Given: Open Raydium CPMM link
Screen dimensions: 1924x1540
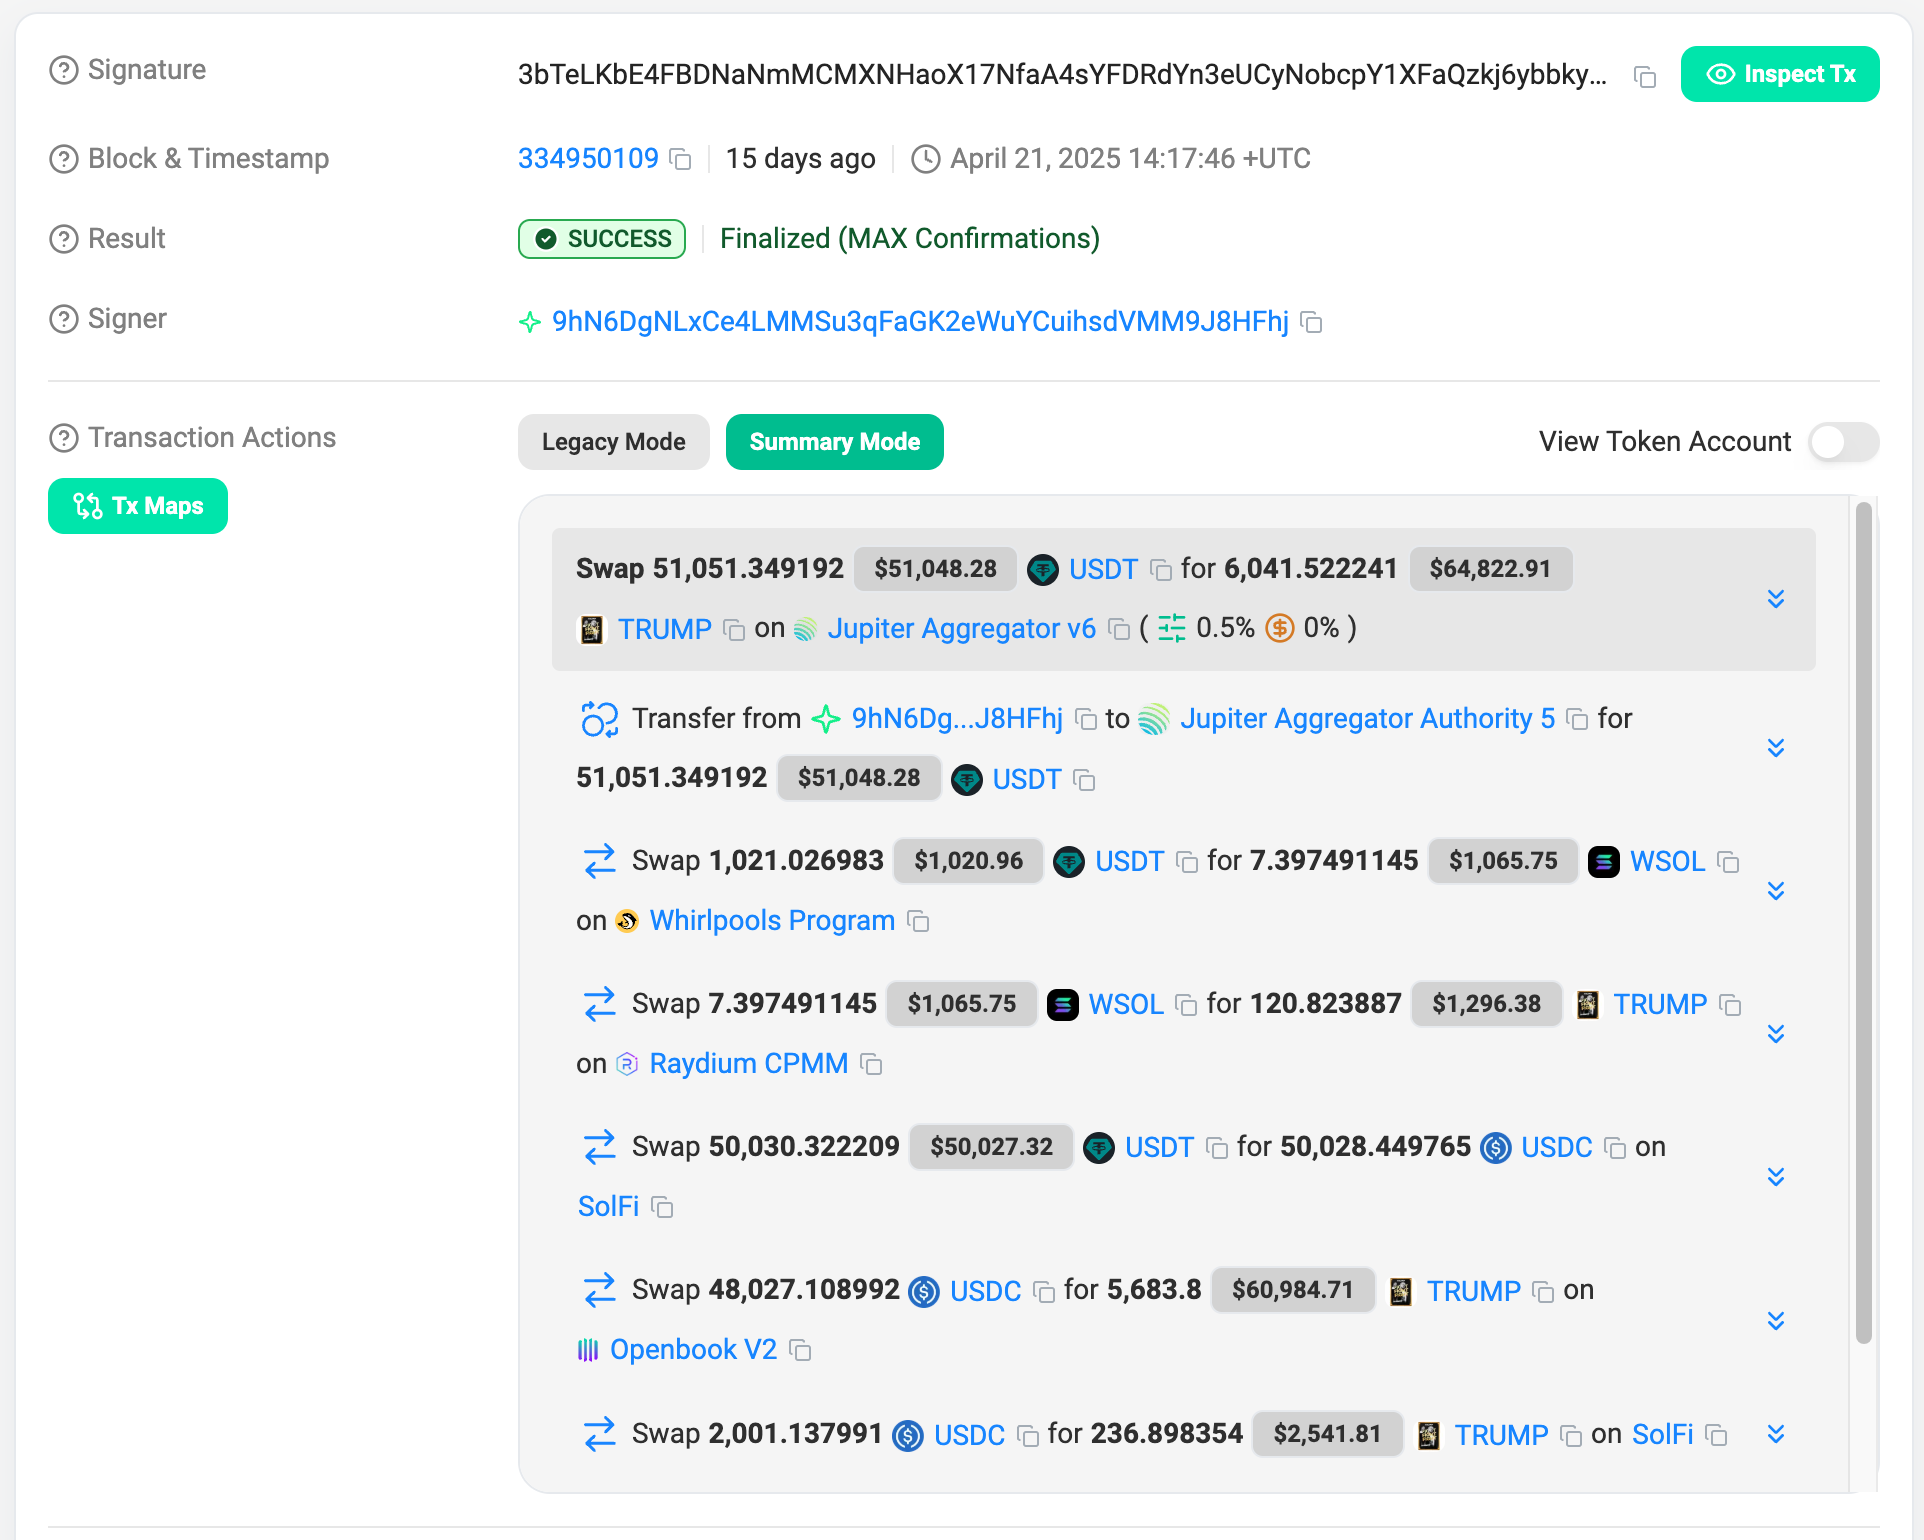Looking at the screenshot, I should 749,1064.
